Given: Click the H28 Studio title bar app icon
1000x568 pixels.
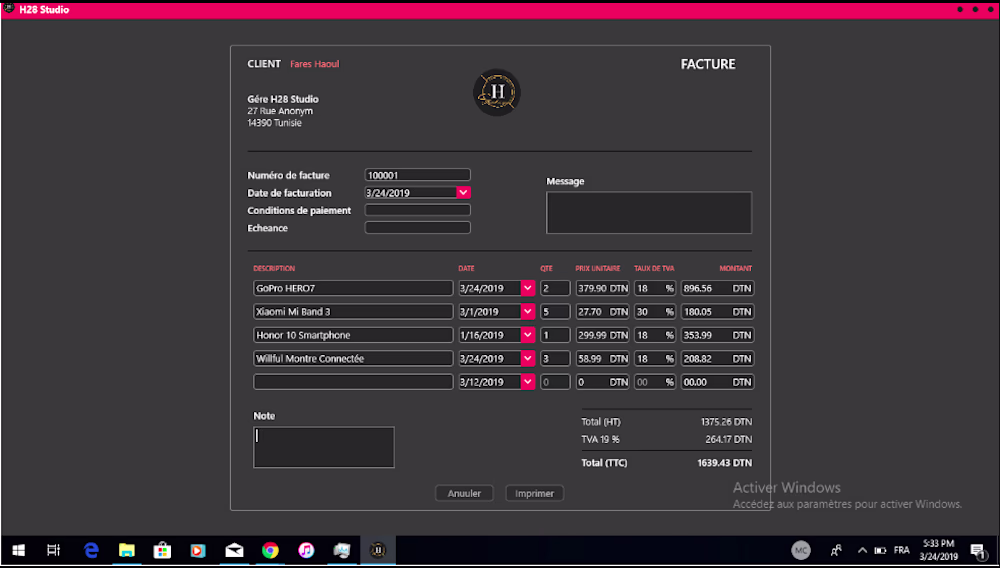Looking at the screenshot, I should click(x=9, y=8).
